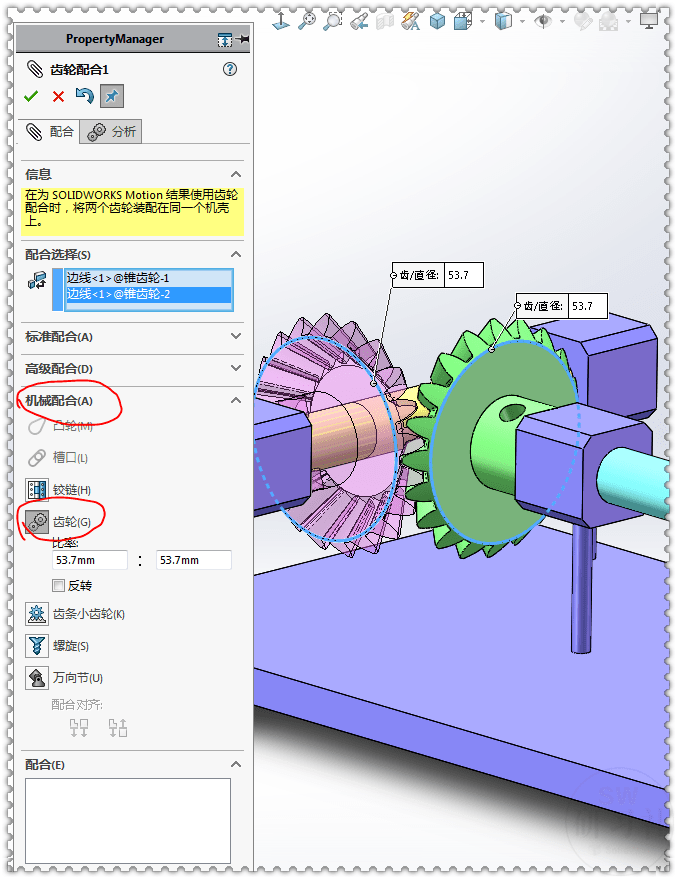The width and height of the screenshot is (677, 879).
Task: Click the Hide/Show Items eye icon
Action: point(542,21)
